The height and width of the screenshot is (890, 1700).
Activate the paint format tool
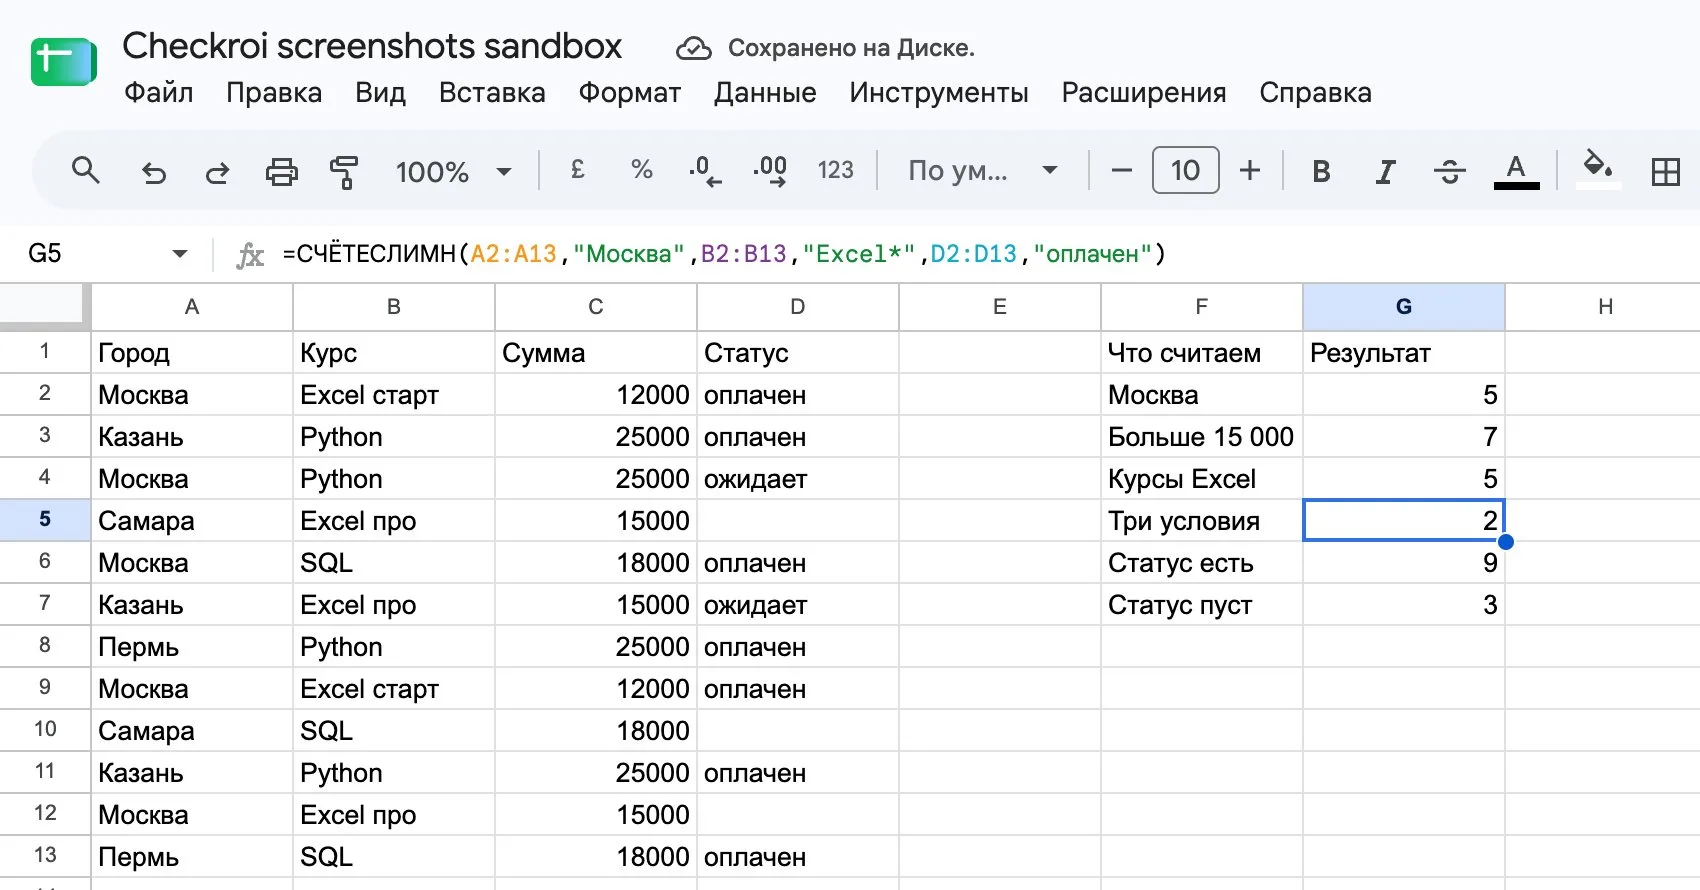344,172
